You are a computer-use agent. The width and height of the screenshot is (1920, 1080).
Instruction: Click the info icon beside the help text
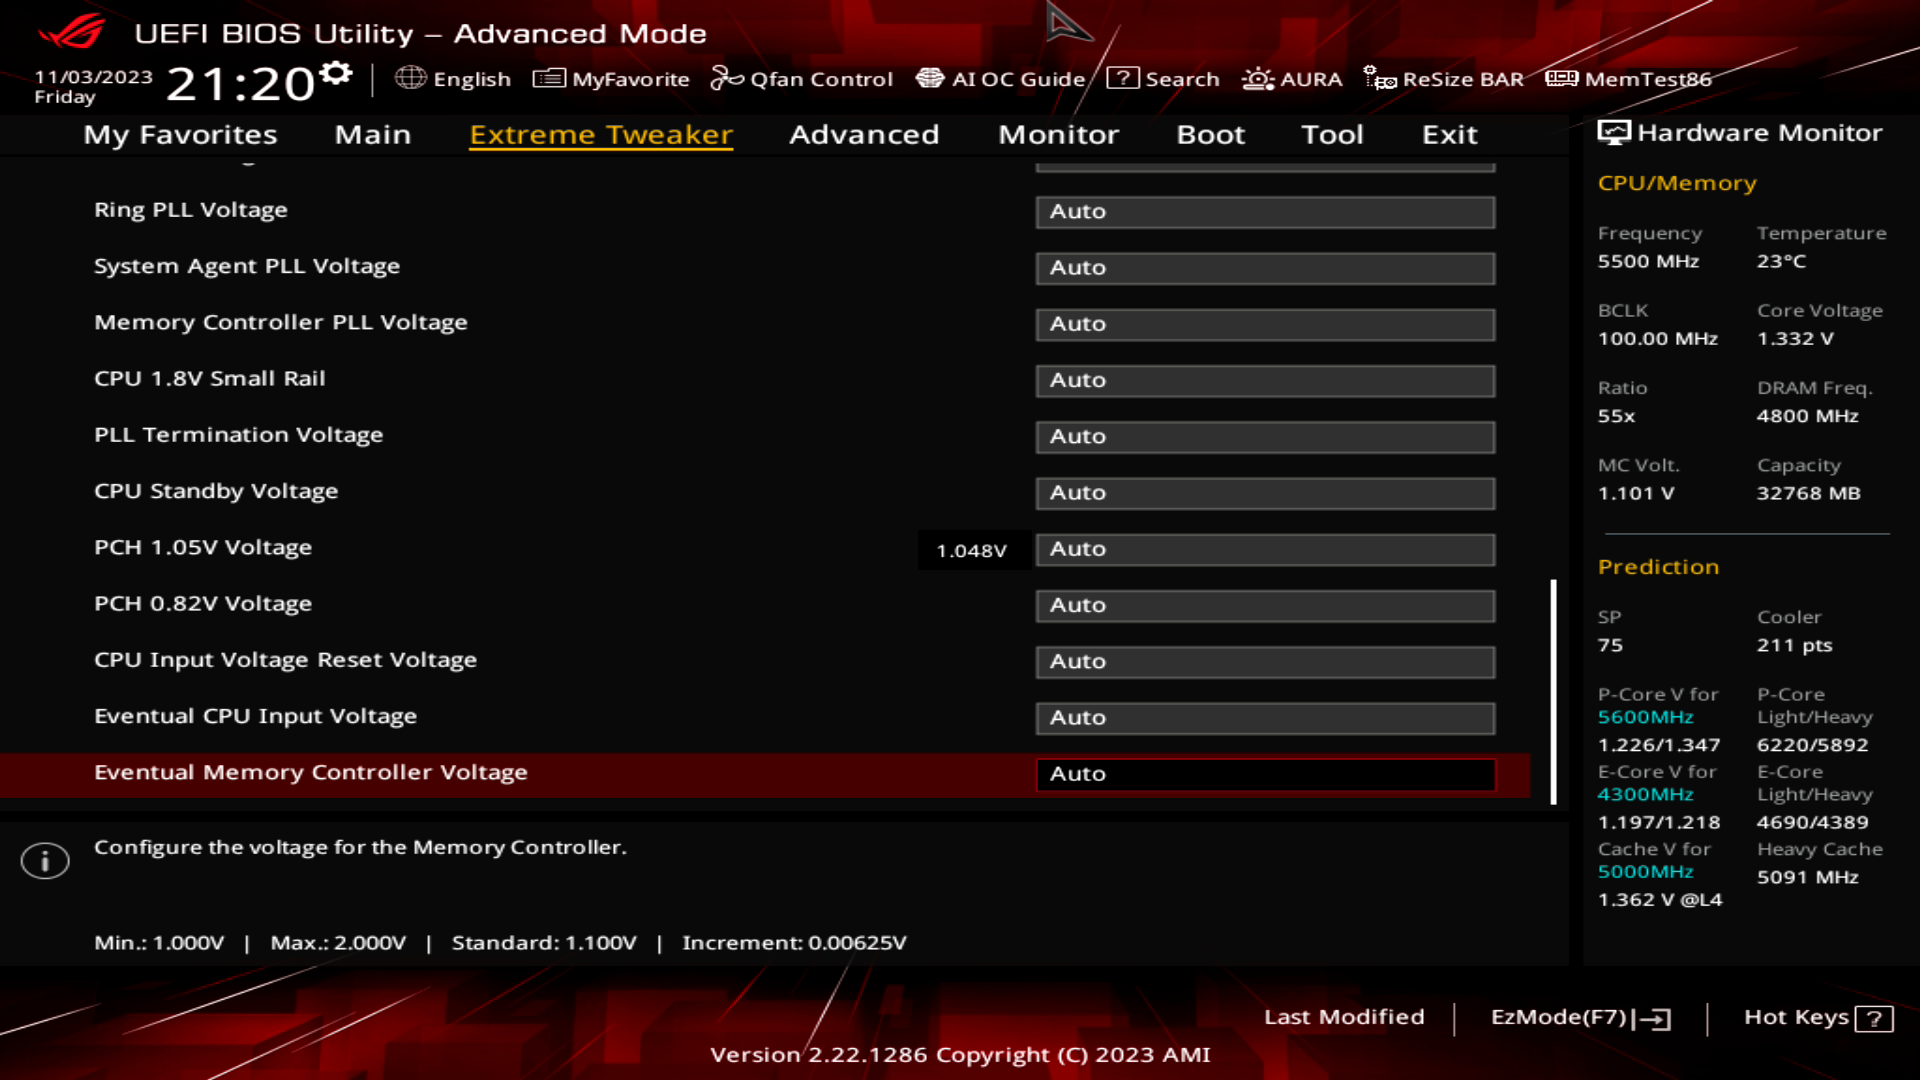point(45,860)
